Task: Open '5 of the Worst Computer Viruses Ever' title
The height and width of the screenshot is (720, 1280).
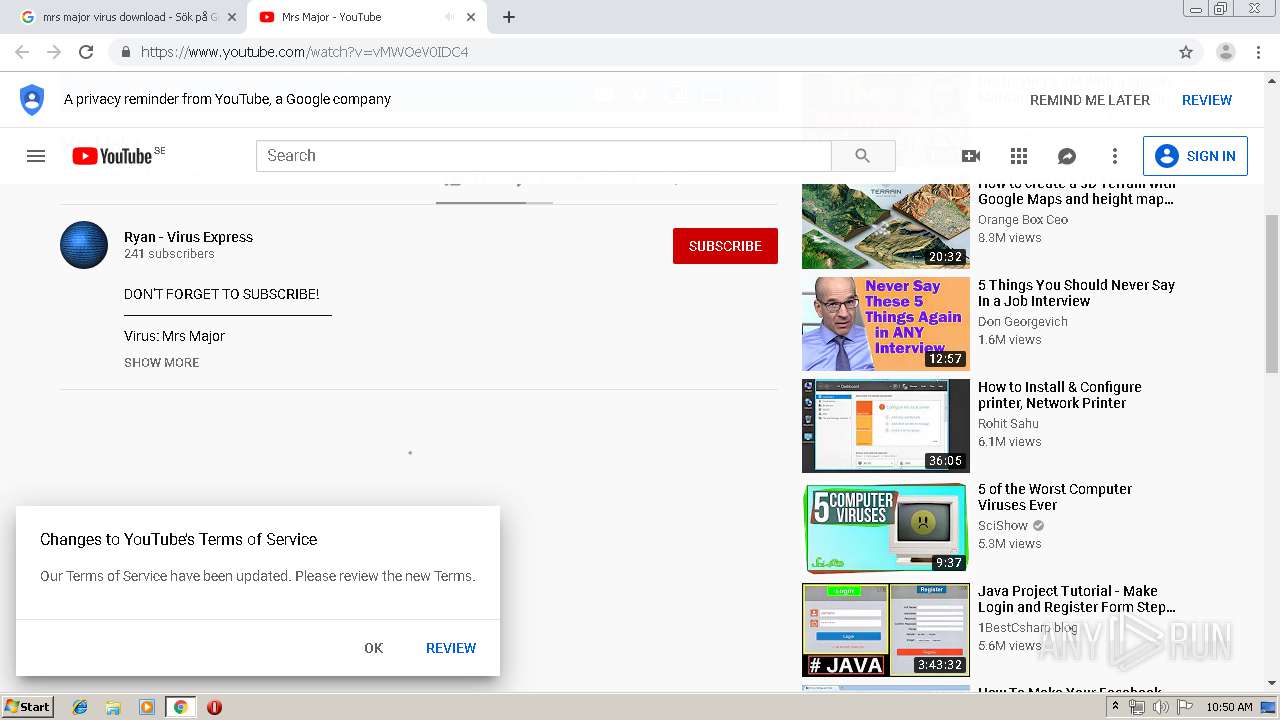Action: [x=1055, y=497]
